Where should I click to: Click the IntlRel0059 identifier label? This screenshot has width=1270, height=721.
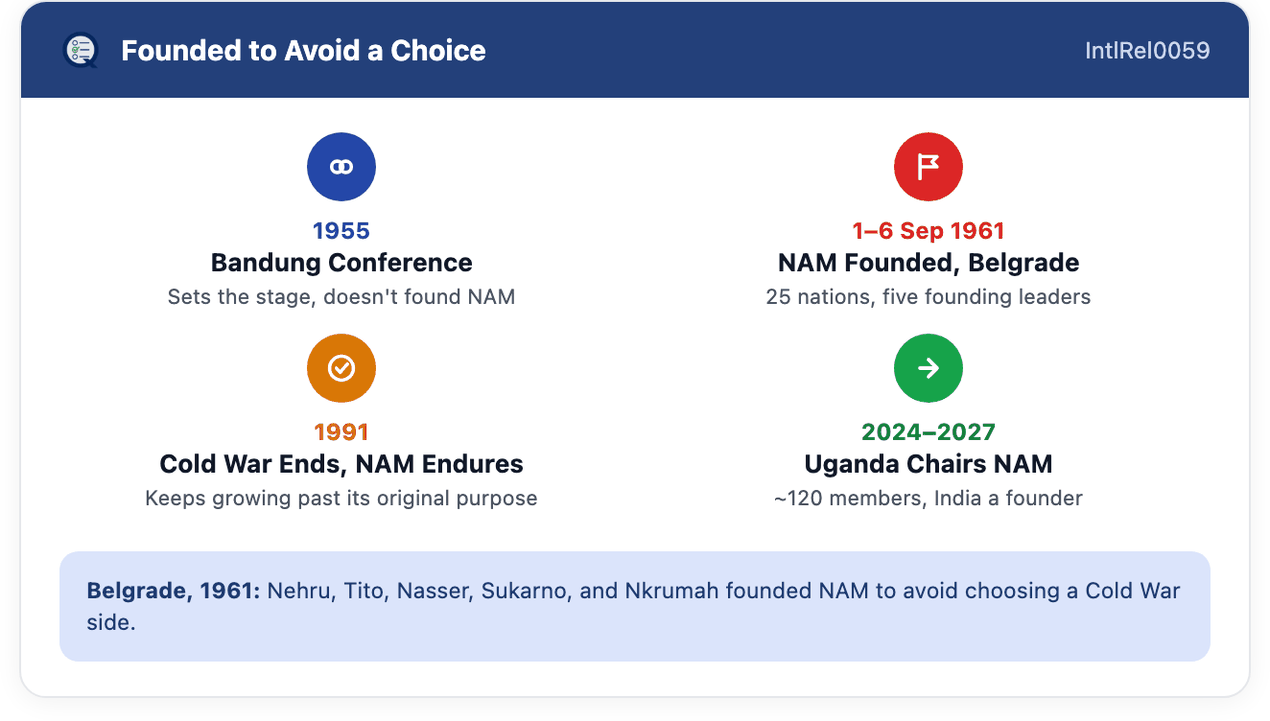point(1147,50)
